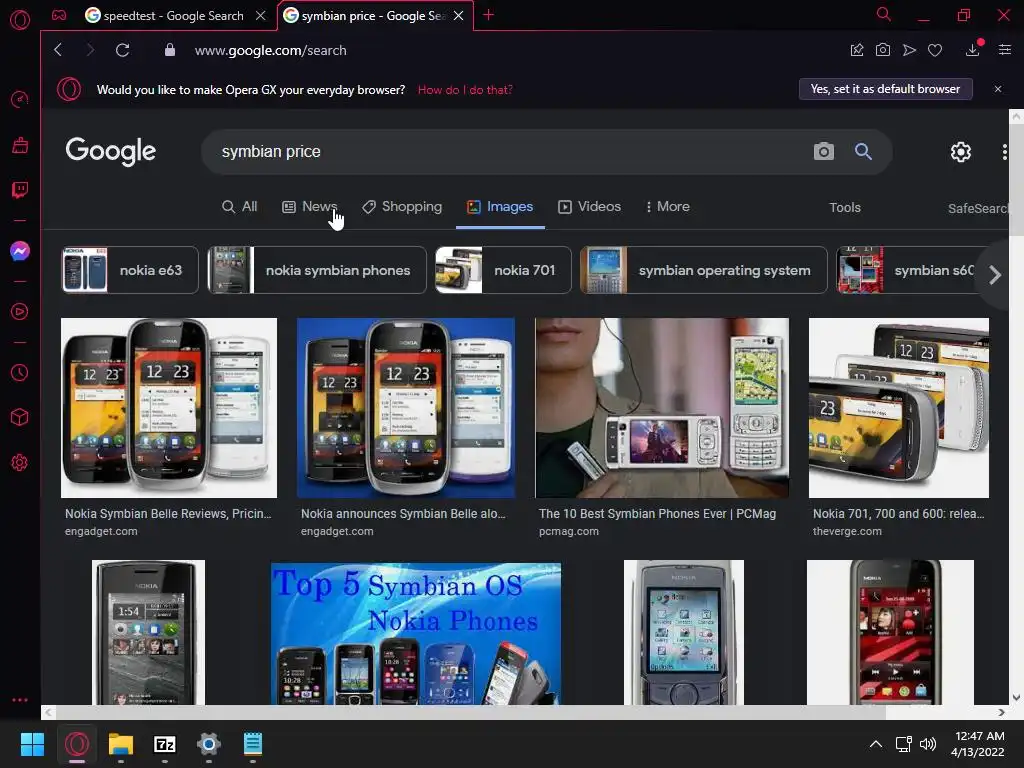Switch to All results tab
The image size is (1024, 768).
(240, 207)
